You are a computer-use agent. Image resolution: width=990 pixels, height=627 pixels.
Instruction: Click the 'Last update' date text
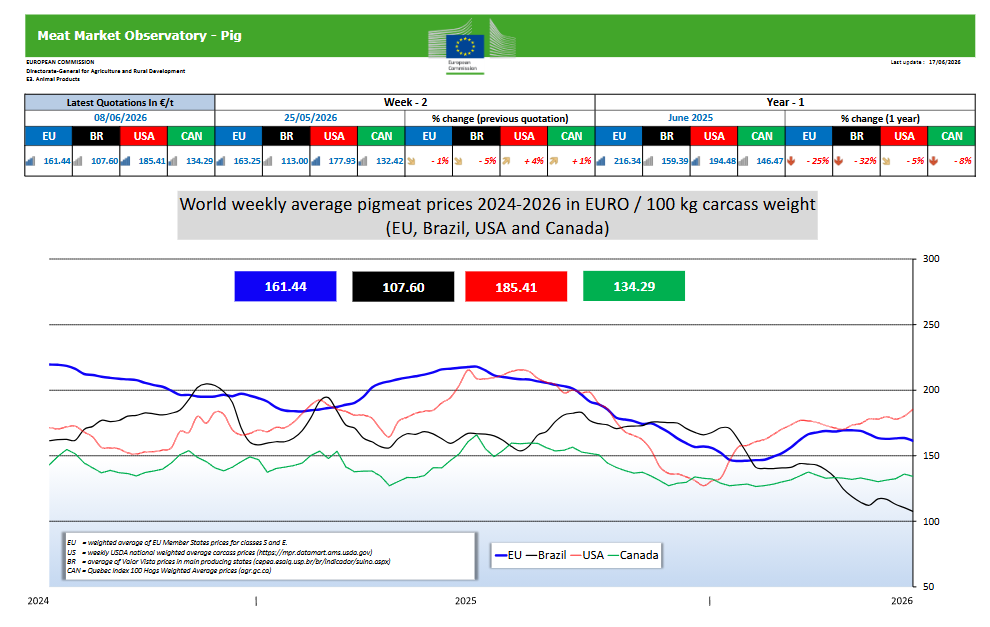(x=925, y=63)
